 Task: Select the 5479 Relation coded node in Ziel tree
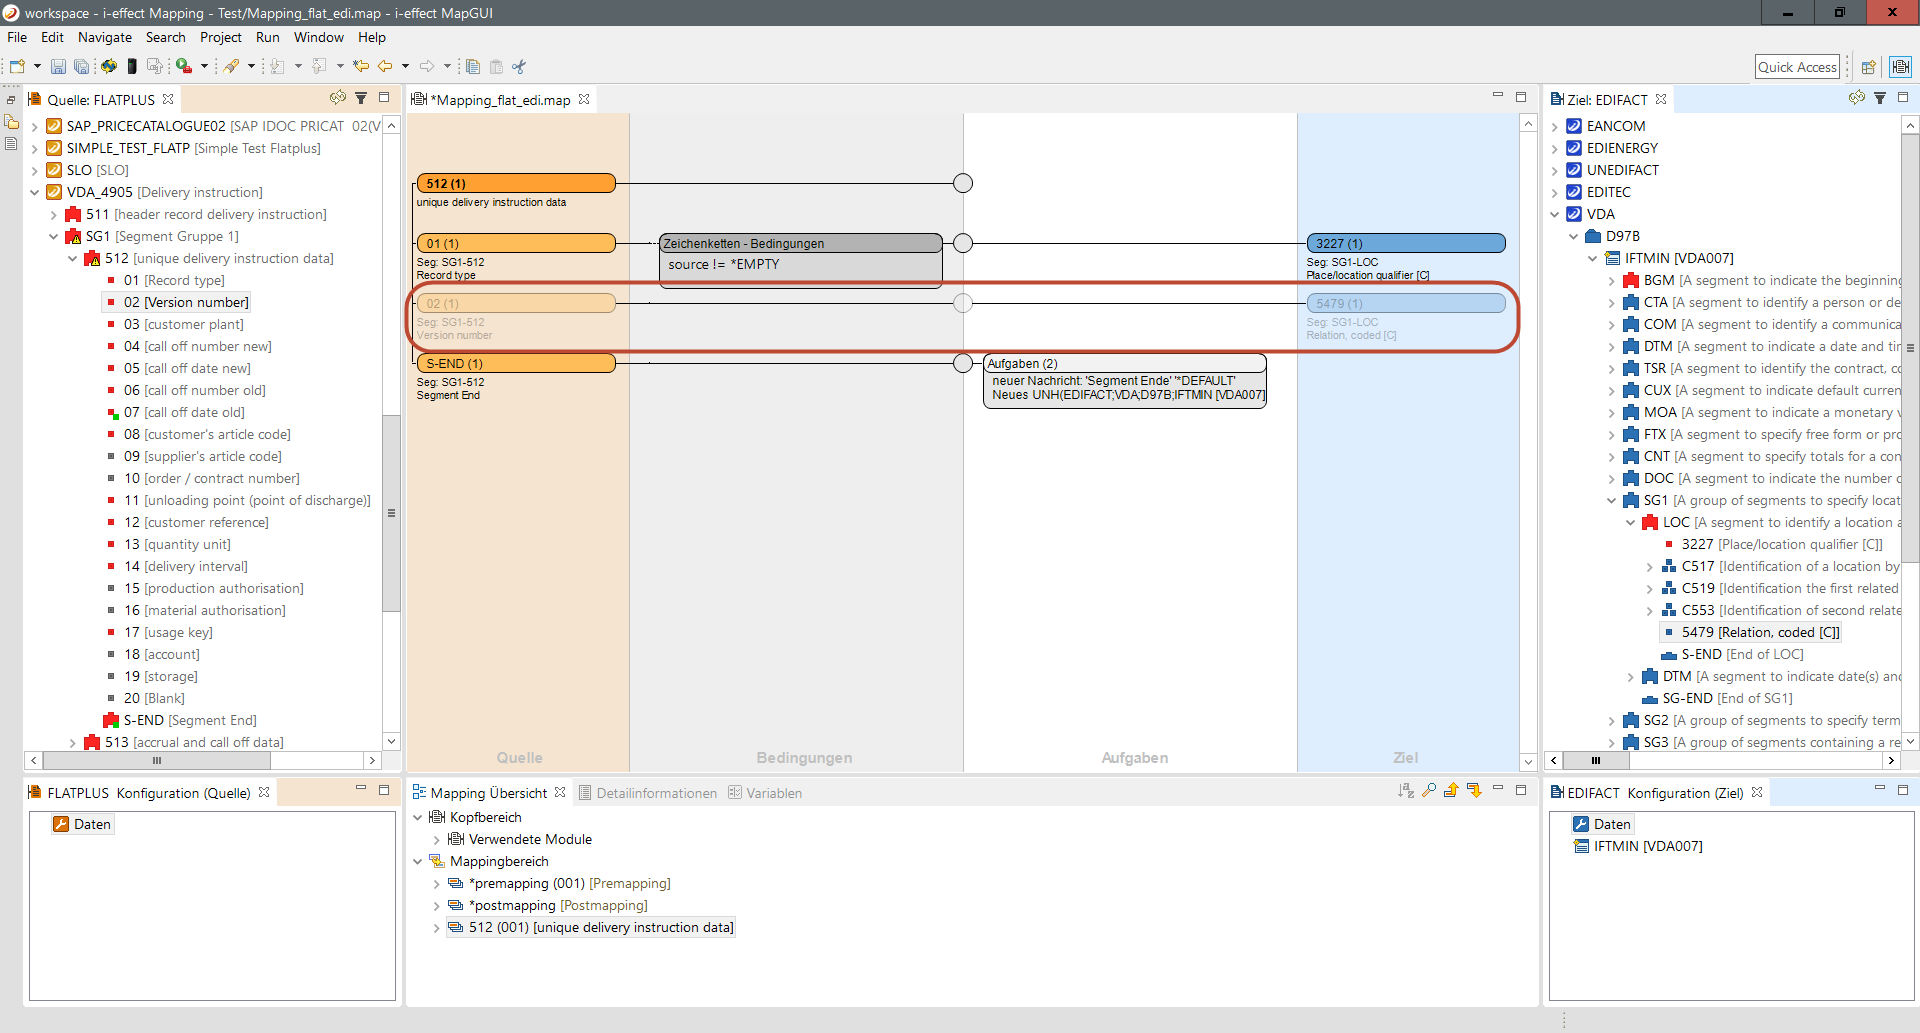(x=1759, y=632)
